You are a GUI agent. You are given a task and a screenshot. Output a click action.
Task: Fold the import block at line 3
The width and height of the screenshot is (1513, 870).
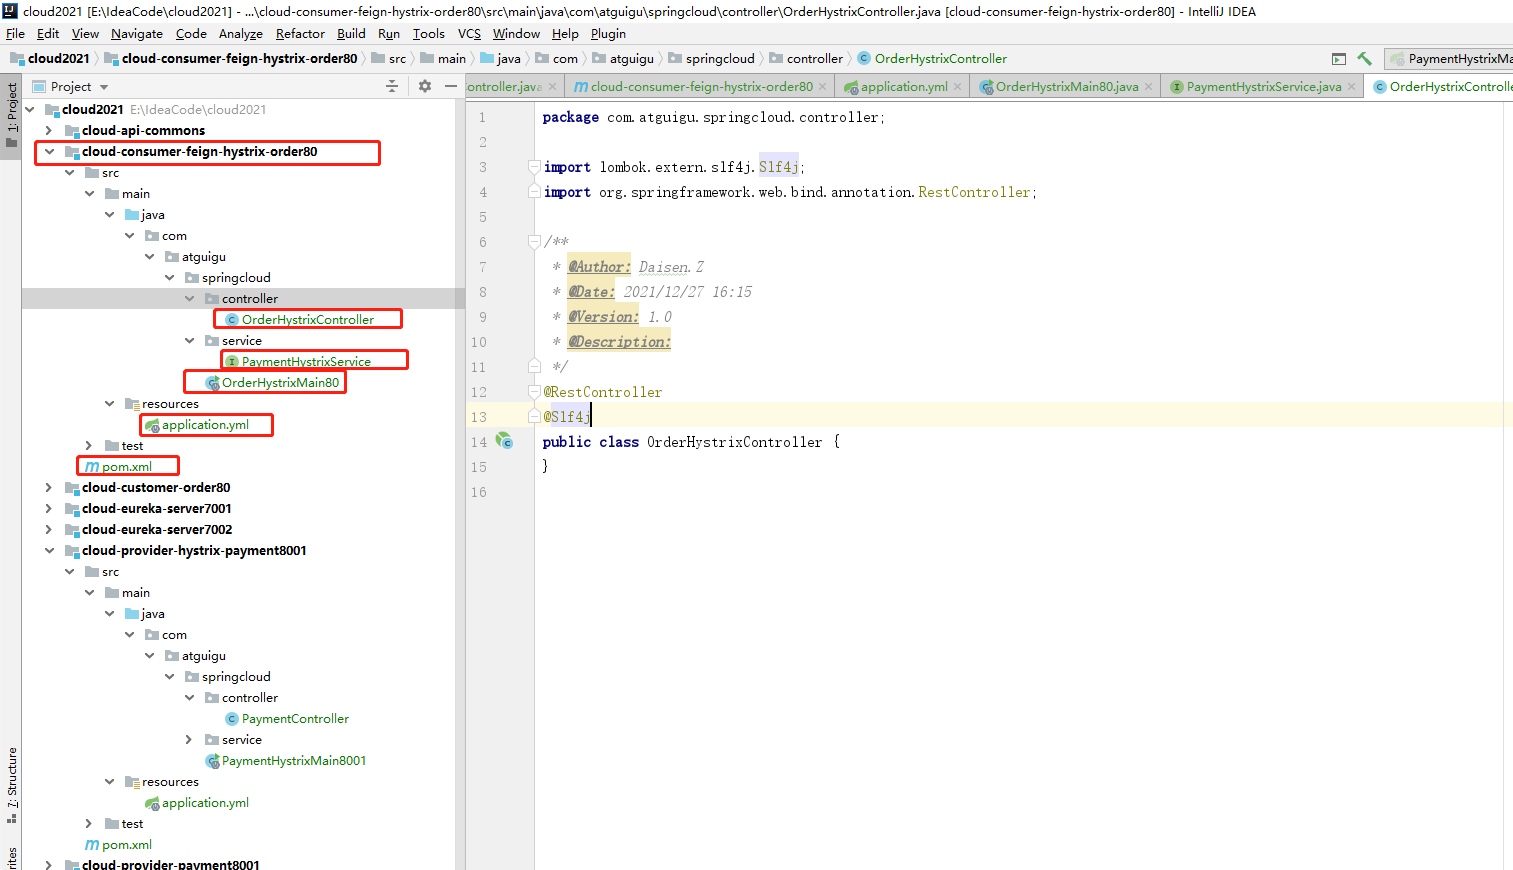(x=534, y=167)
